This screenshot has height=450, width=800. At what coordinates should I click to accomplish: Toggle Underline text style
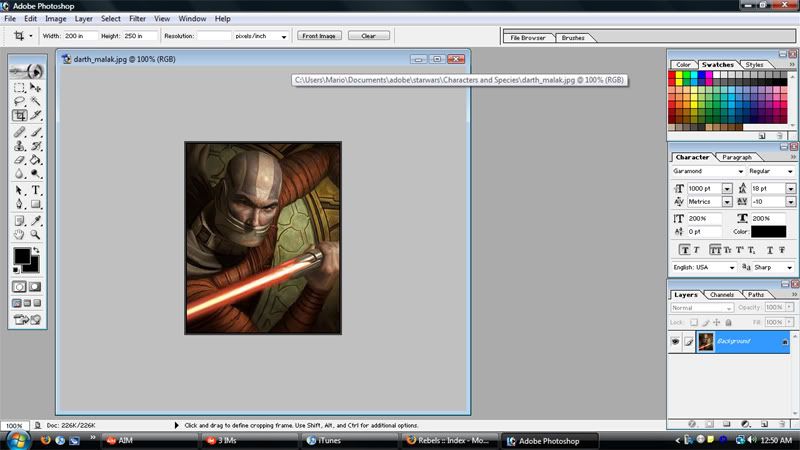(769, 250)
